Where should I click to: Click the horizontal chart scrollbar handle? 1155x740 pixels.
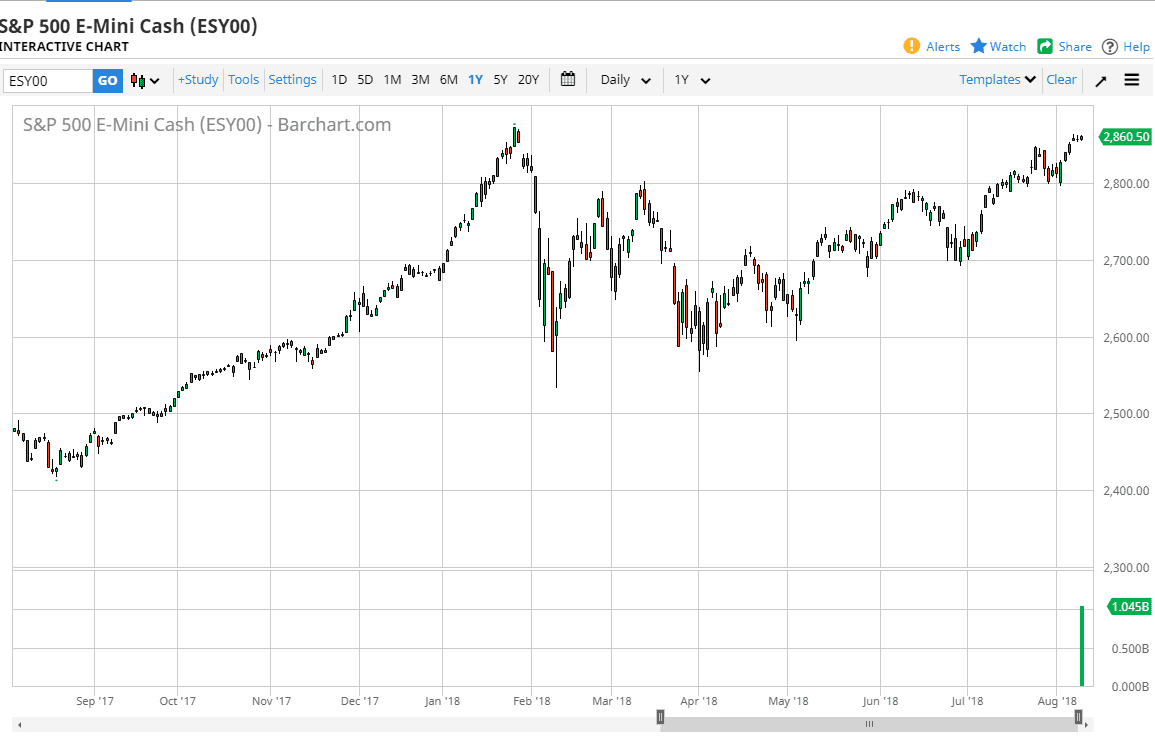[869, 724]
